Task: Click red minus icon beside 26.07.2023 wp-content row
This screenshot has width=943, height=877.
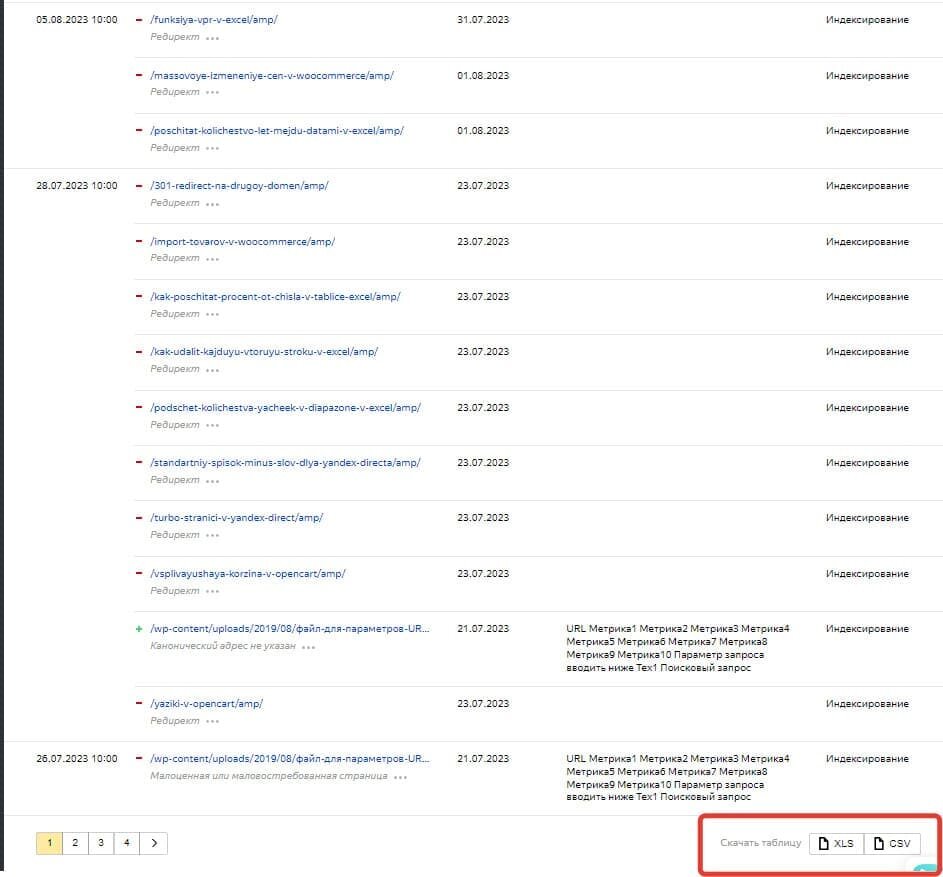Action: [139, 758]
